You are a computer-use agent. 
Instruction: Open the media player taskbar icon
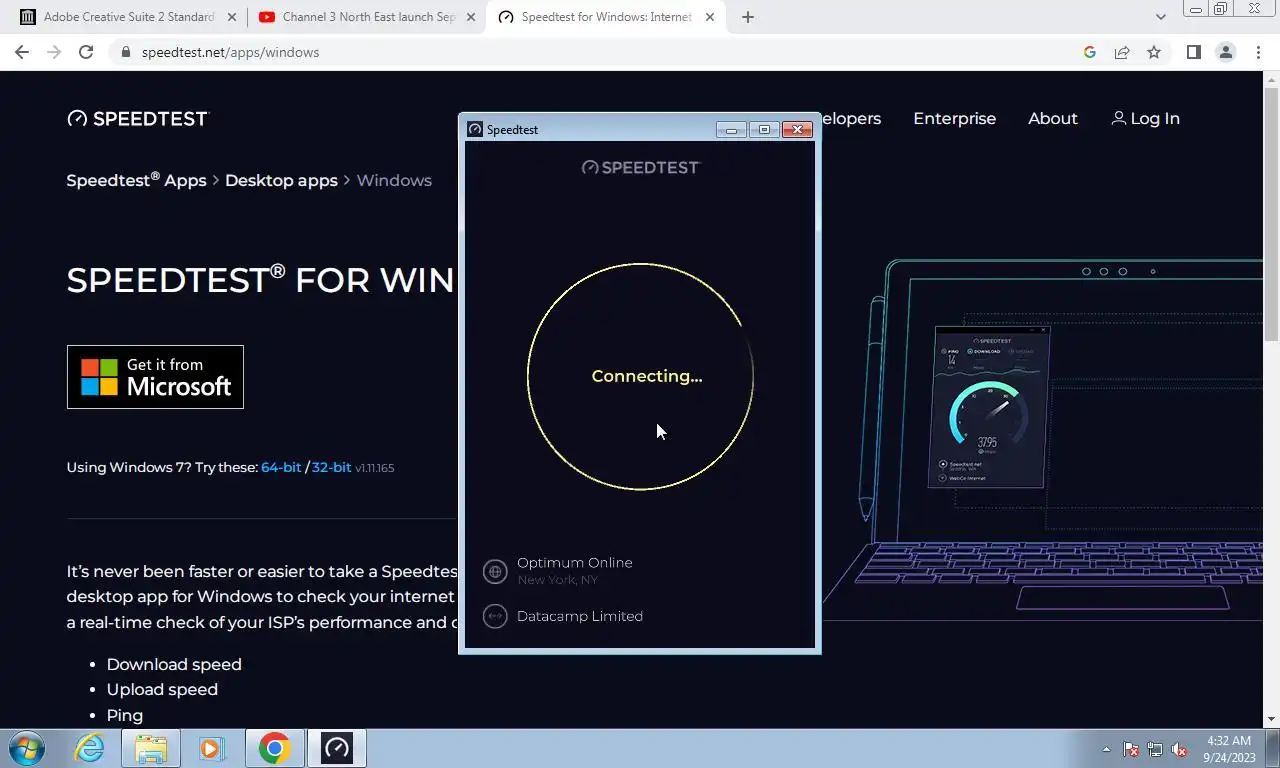[211, 748]
